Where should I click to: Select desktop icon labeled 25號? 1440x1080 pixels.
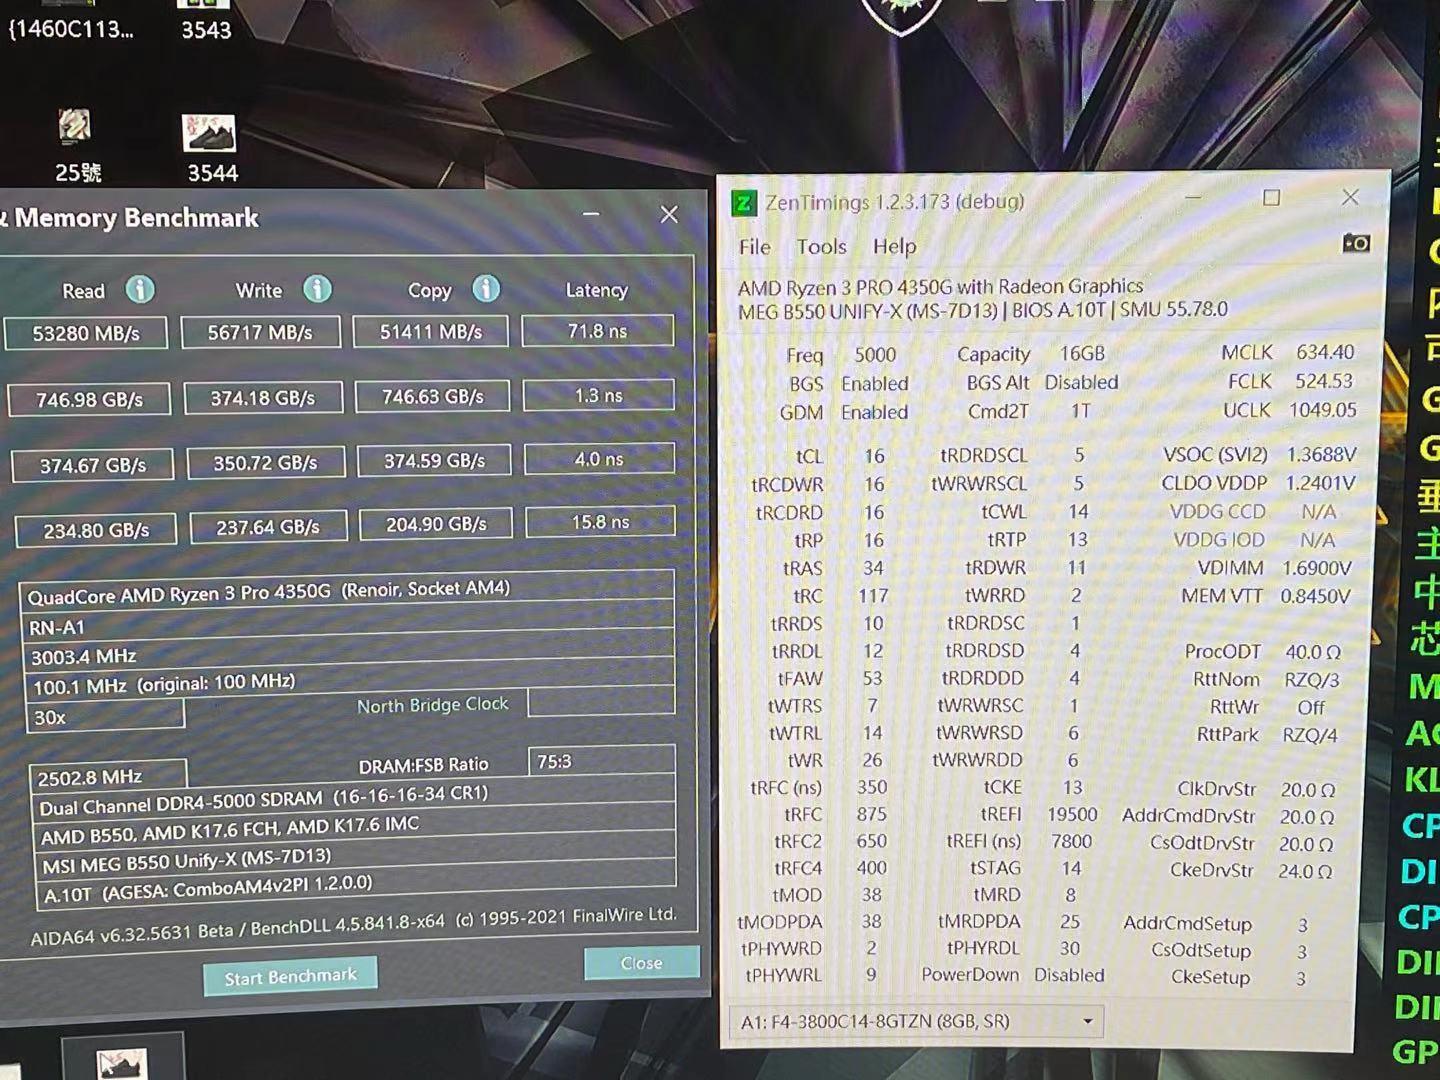coord(77,146)
